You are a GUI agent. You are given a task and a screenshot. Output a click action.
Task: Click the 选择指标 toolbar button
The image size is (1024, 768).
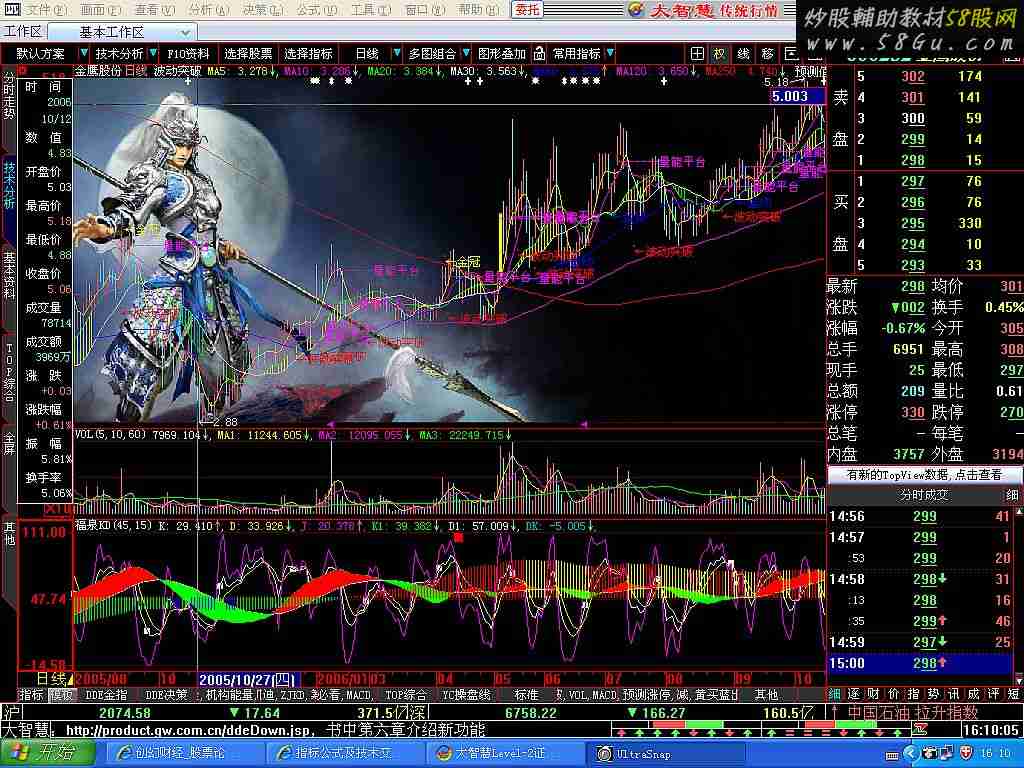tap(308, 54)
